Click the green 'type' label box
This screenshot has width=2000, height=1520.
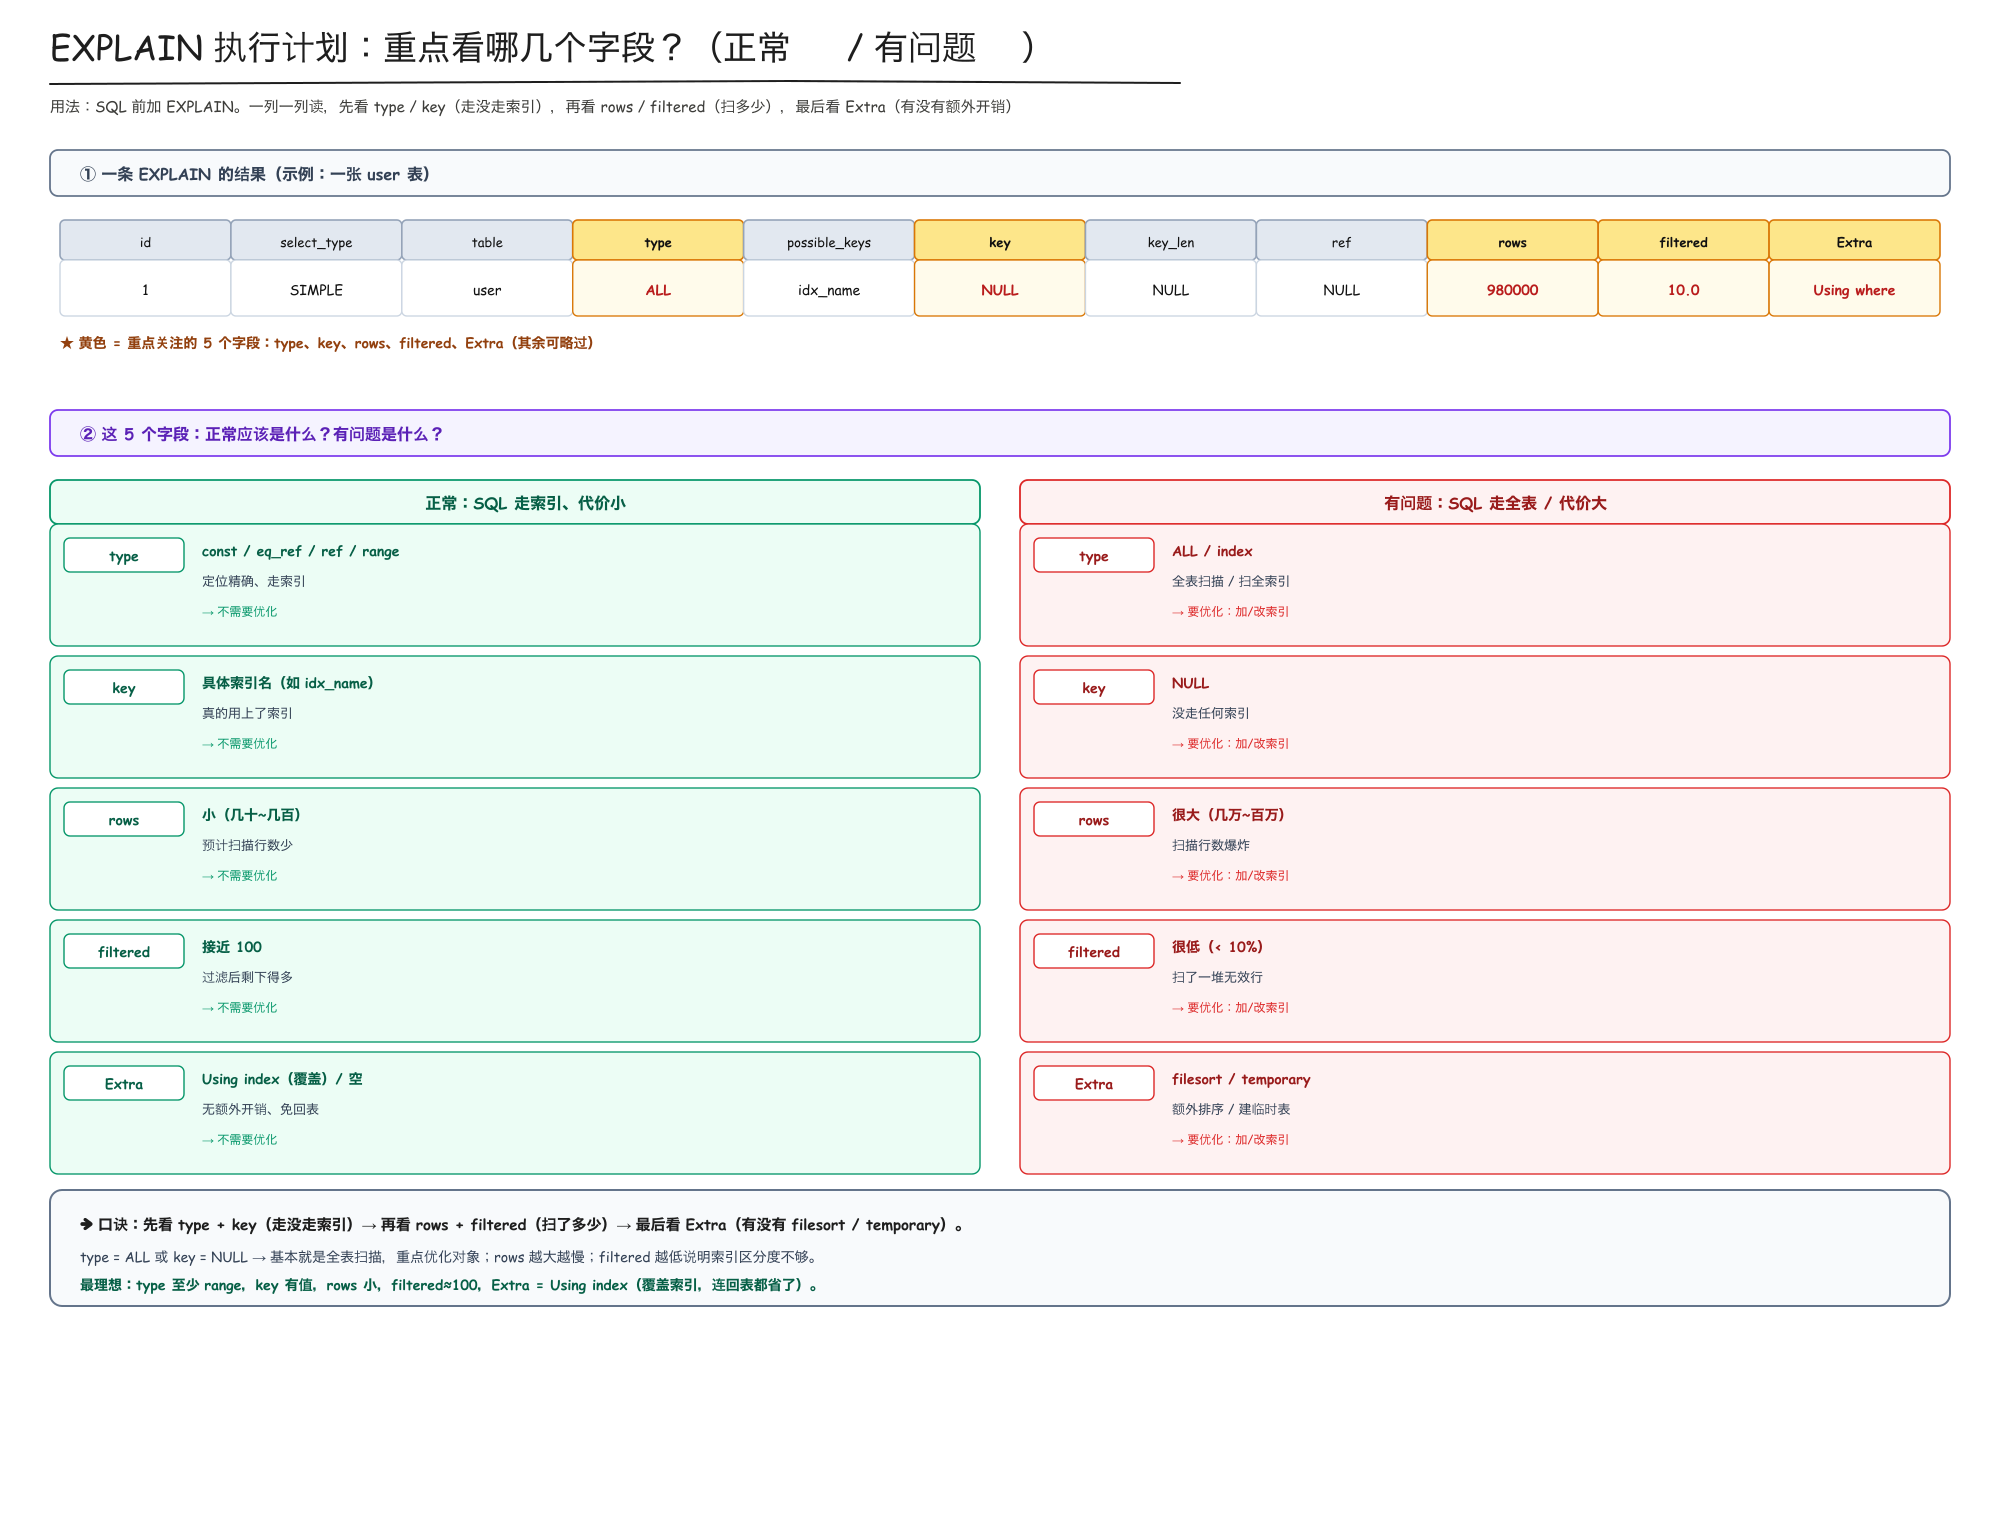pos(124,555)
